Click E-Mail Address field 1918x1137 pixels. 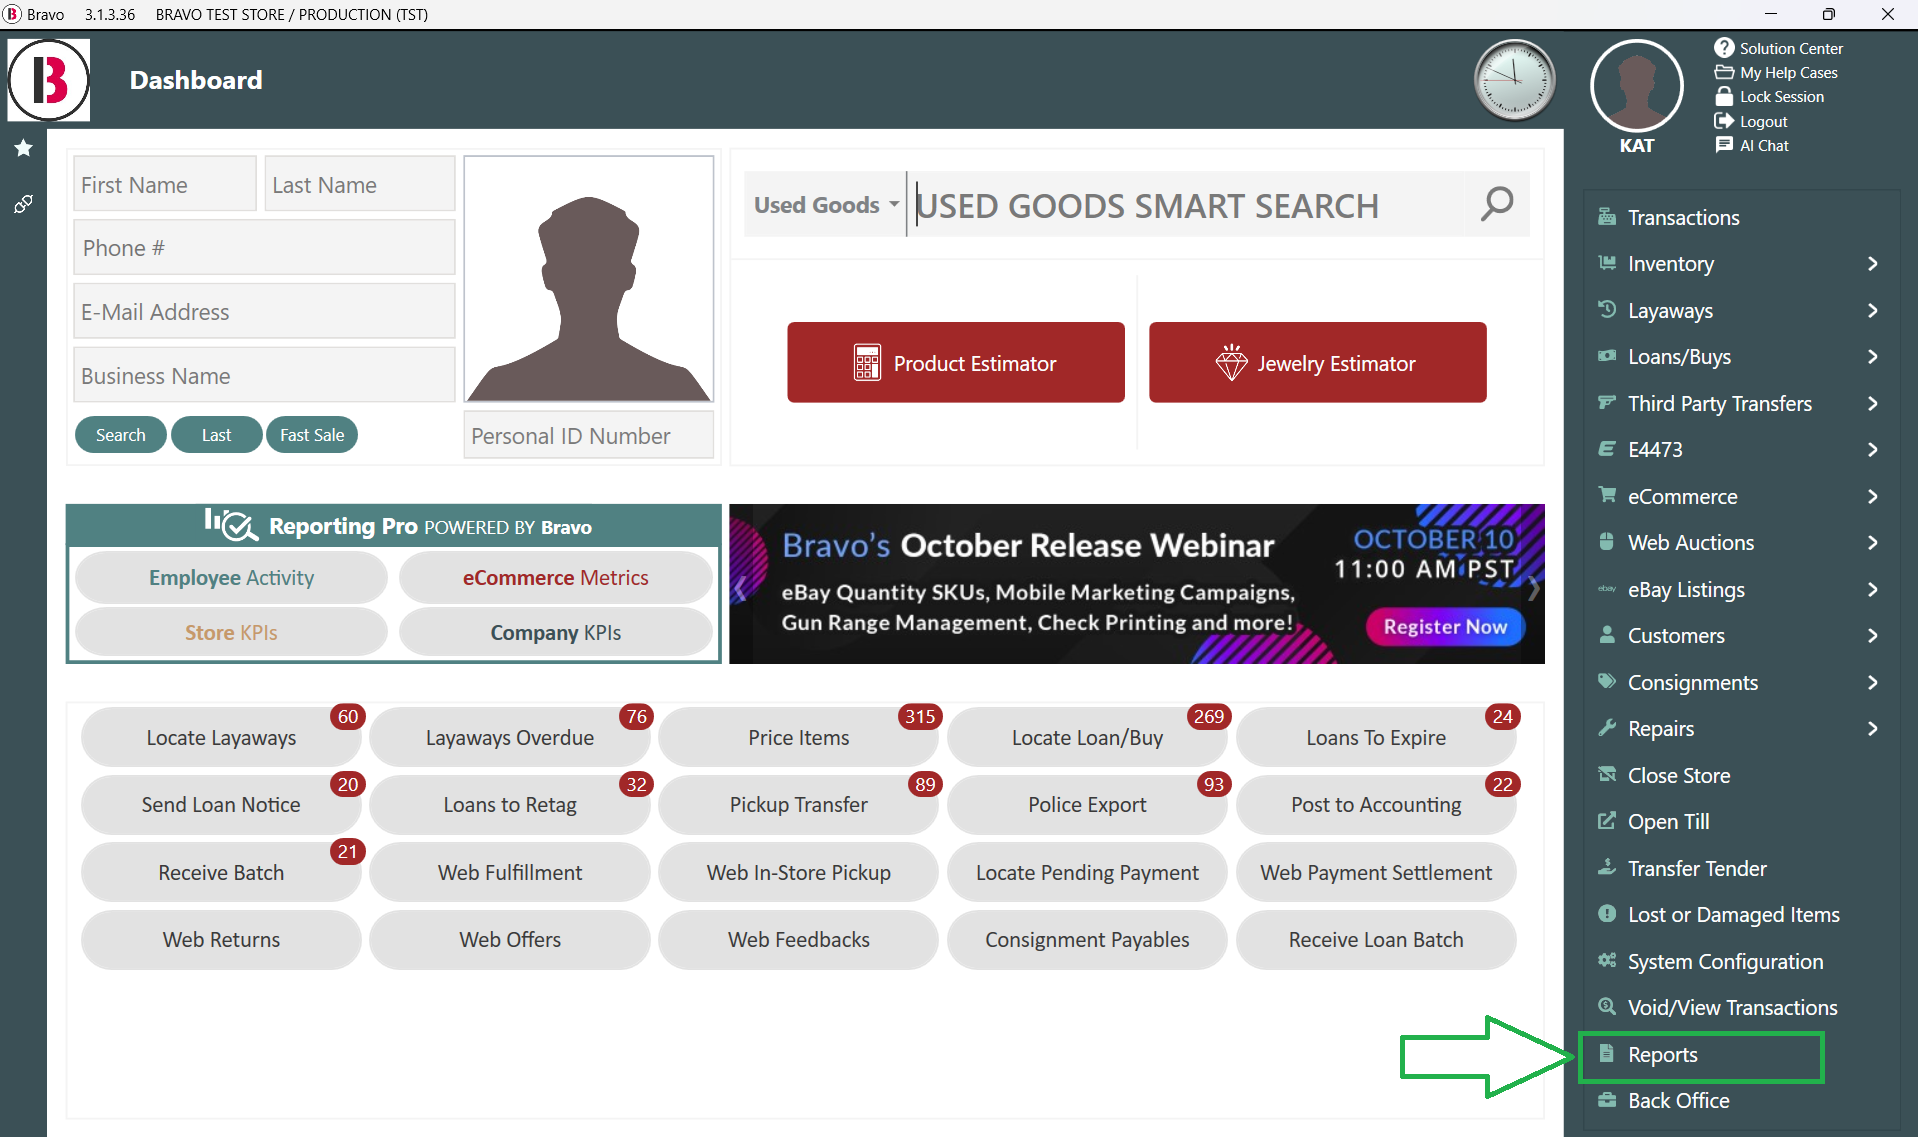click(x=264, y=311)
